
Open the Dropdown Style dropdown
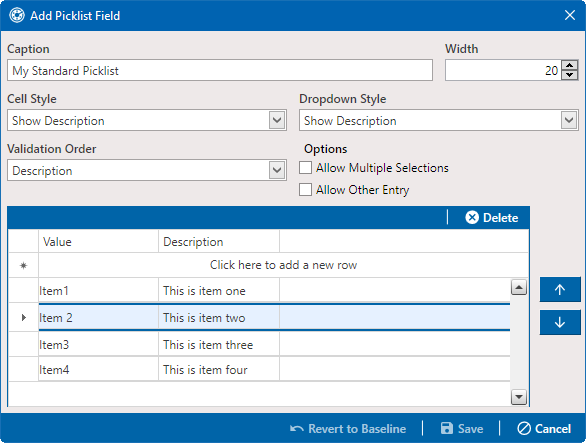[569, 120]
